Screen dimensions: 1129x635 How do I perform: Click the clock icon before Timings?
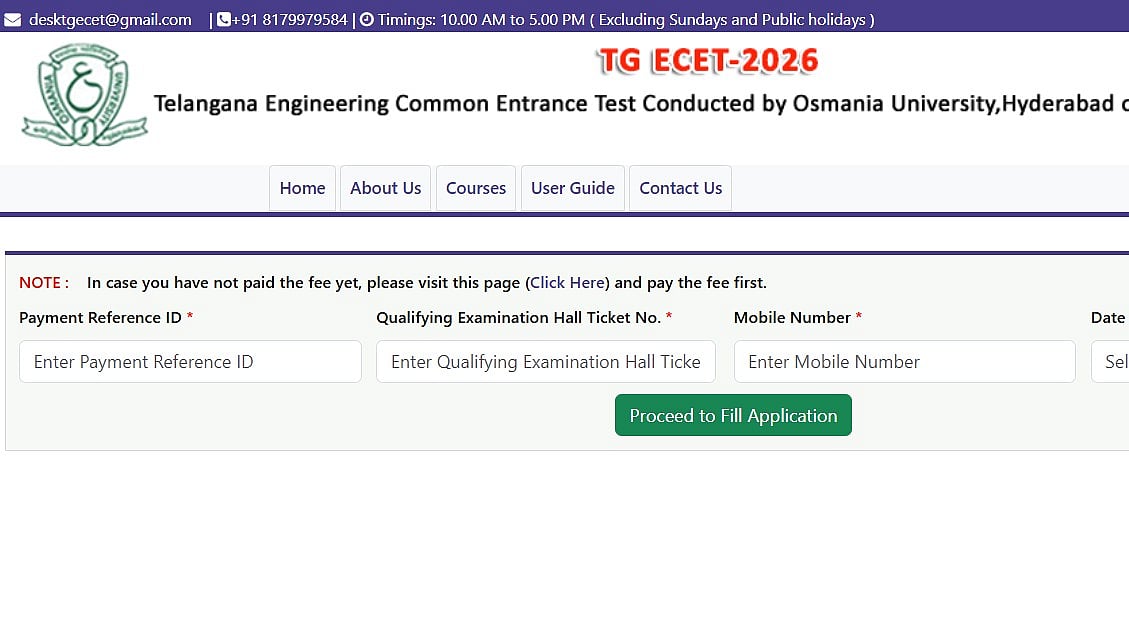click(366, 20)
